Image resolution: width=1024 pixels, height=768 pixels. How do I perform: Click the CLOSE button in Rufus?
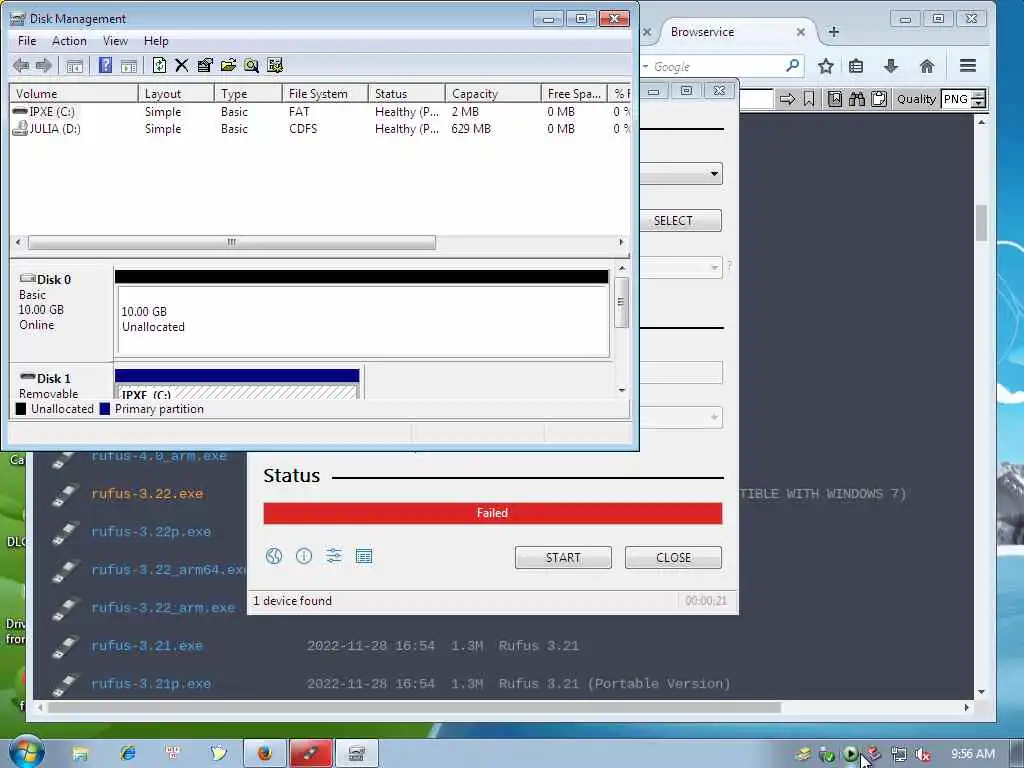coord(673,558)
